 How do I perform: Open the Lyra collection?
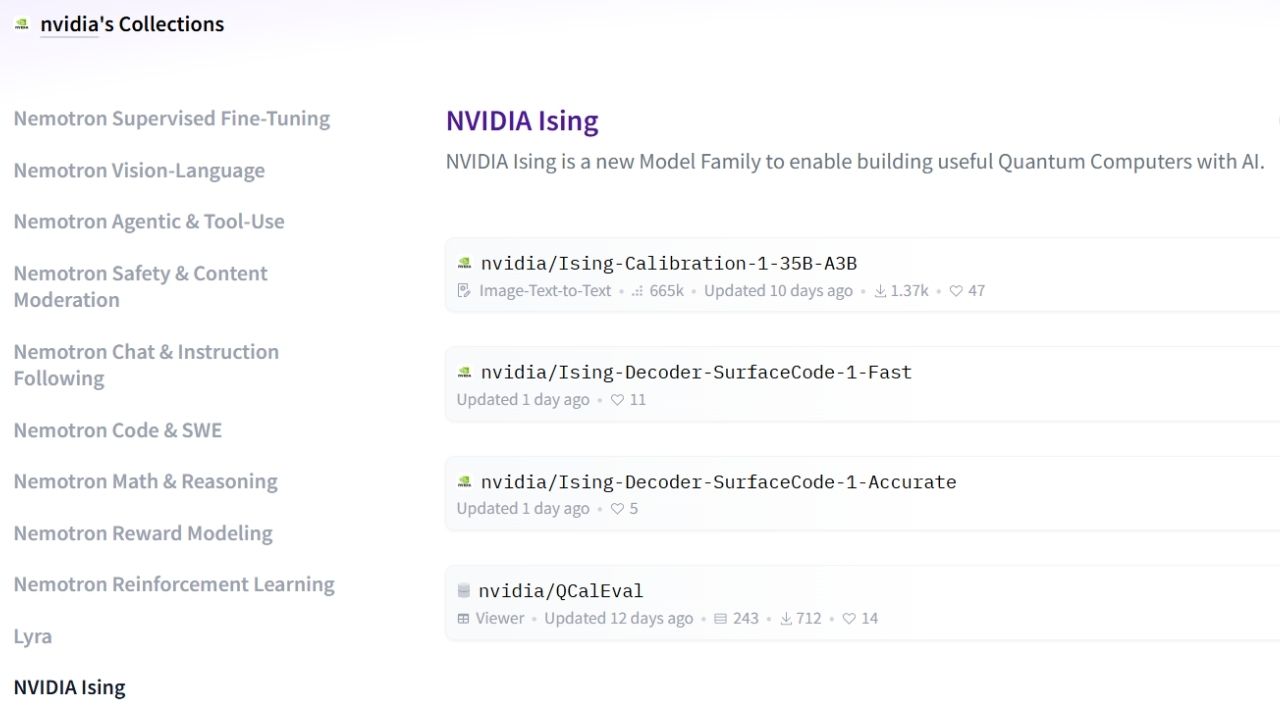coord(33,636)
